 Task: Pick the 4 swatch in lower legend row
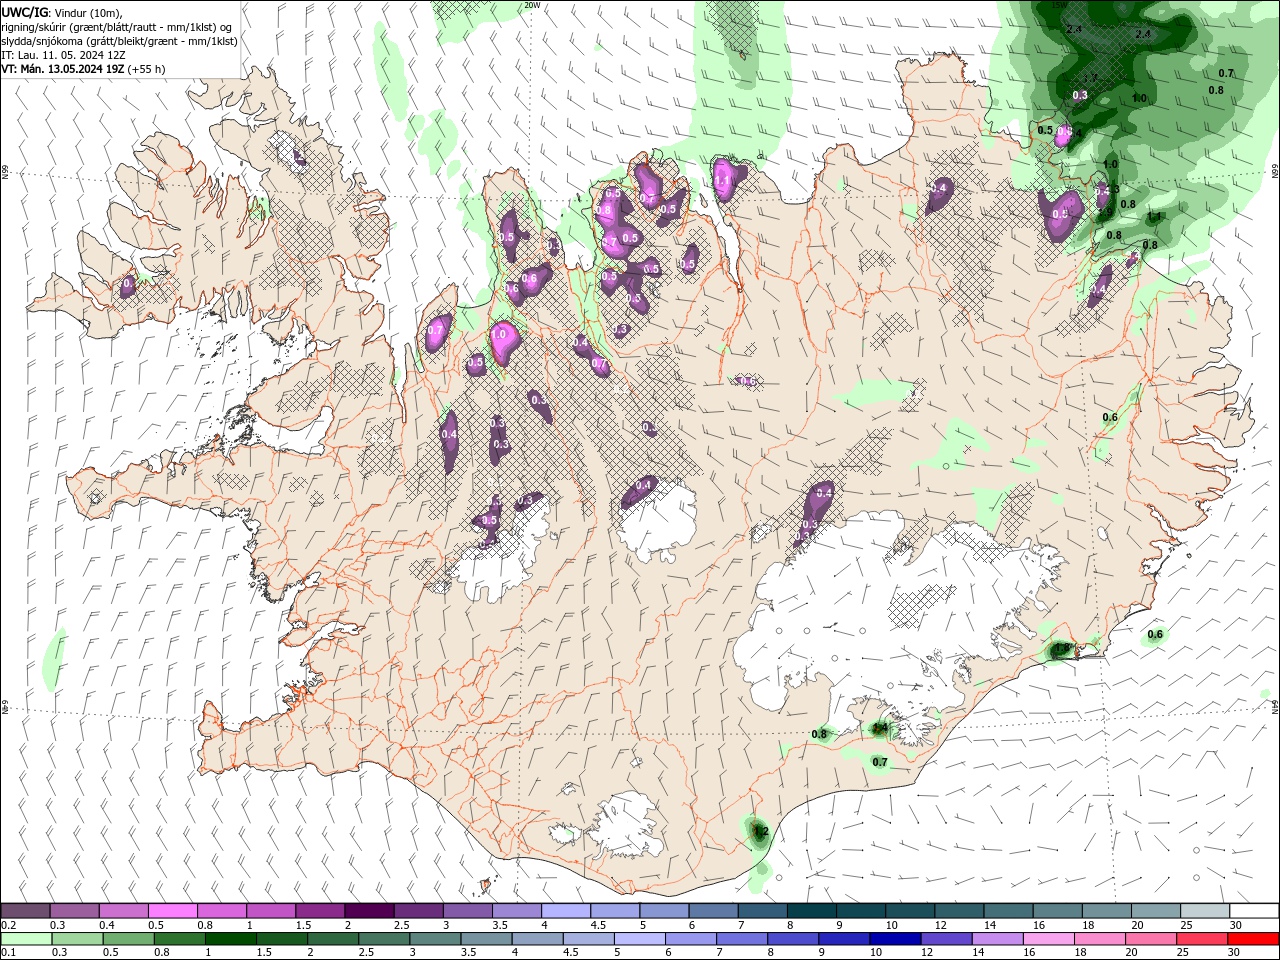537,939
